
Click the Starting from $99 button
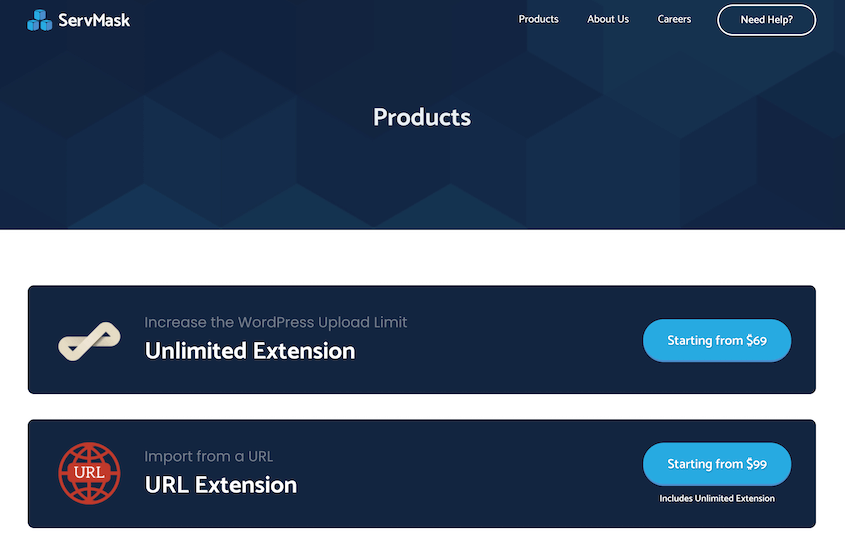717,464
